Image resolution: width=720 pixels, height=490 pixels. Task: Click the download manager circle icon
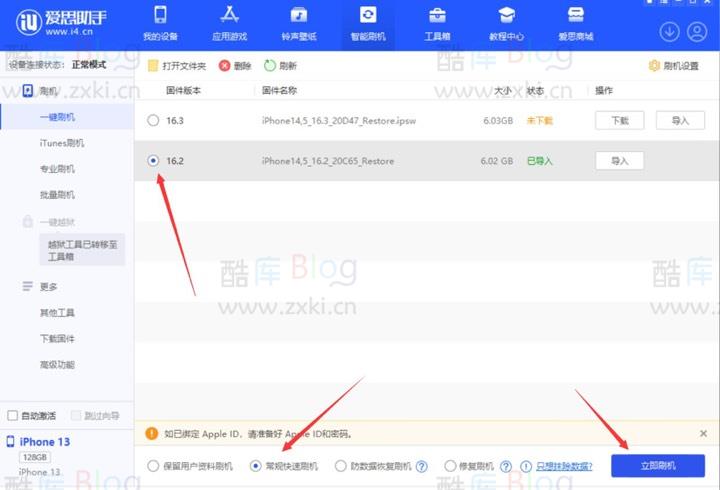coord(669,32)
